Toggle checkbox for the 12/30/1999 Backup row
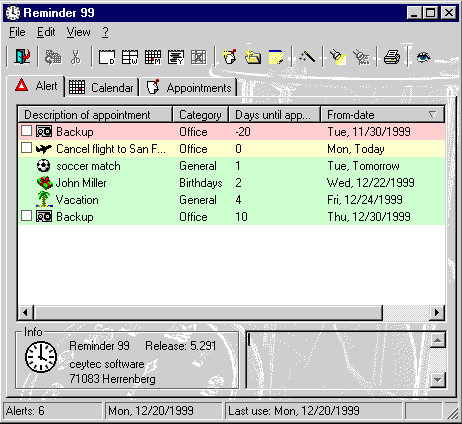Image resolution: width=462 pixels, height=424 pixels. pos(26,216)
